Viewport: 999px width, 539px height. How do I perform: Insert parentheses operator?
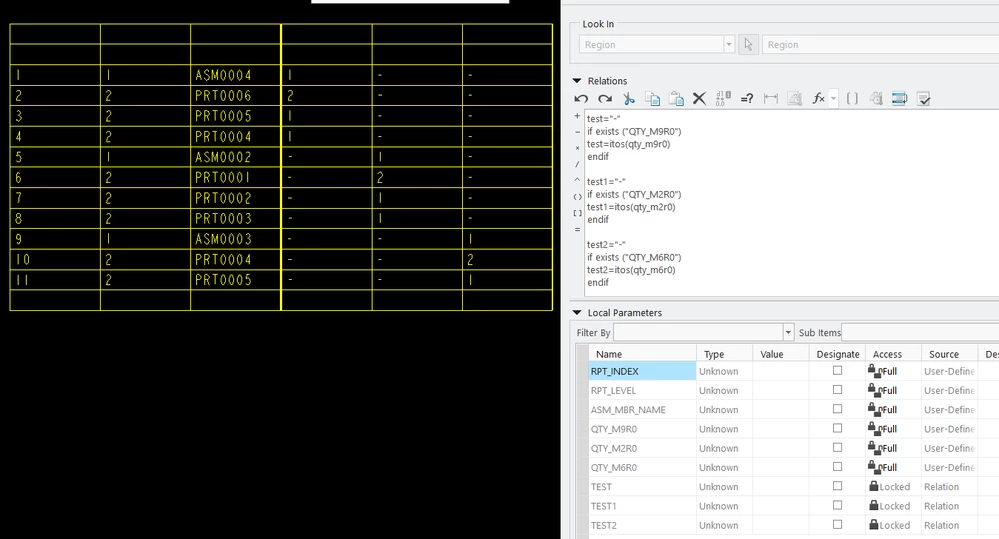click(x=577, y=197)
